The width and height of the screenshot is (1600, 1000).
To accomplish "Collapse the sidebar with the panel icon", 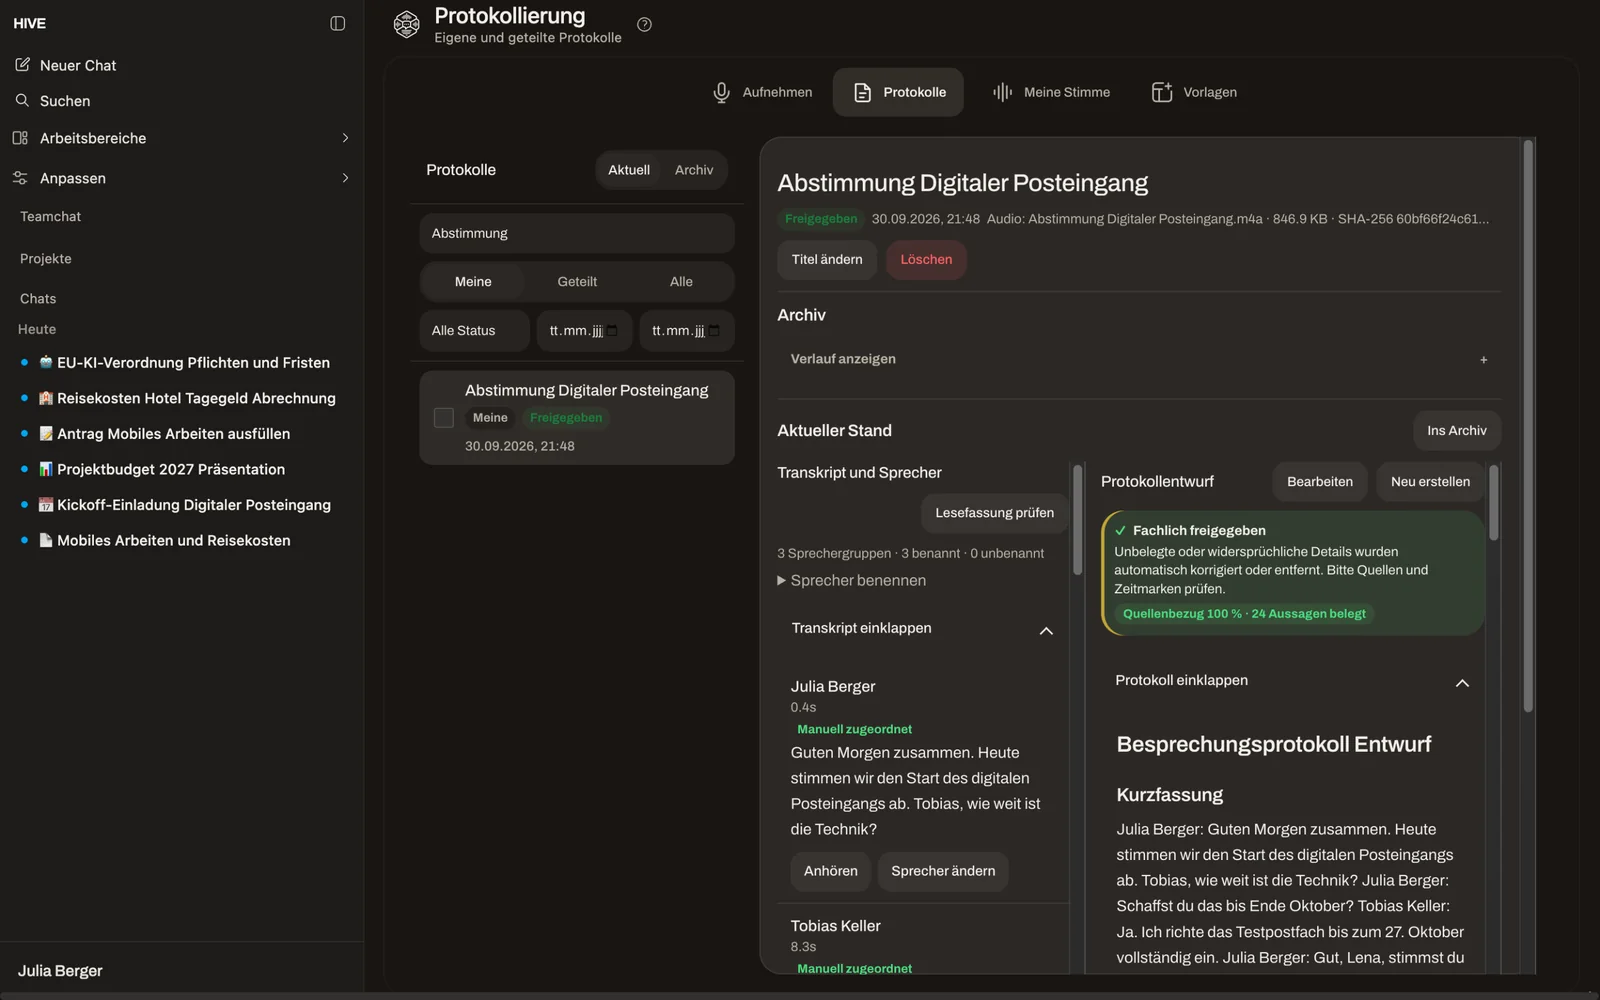I will (338, 23).
